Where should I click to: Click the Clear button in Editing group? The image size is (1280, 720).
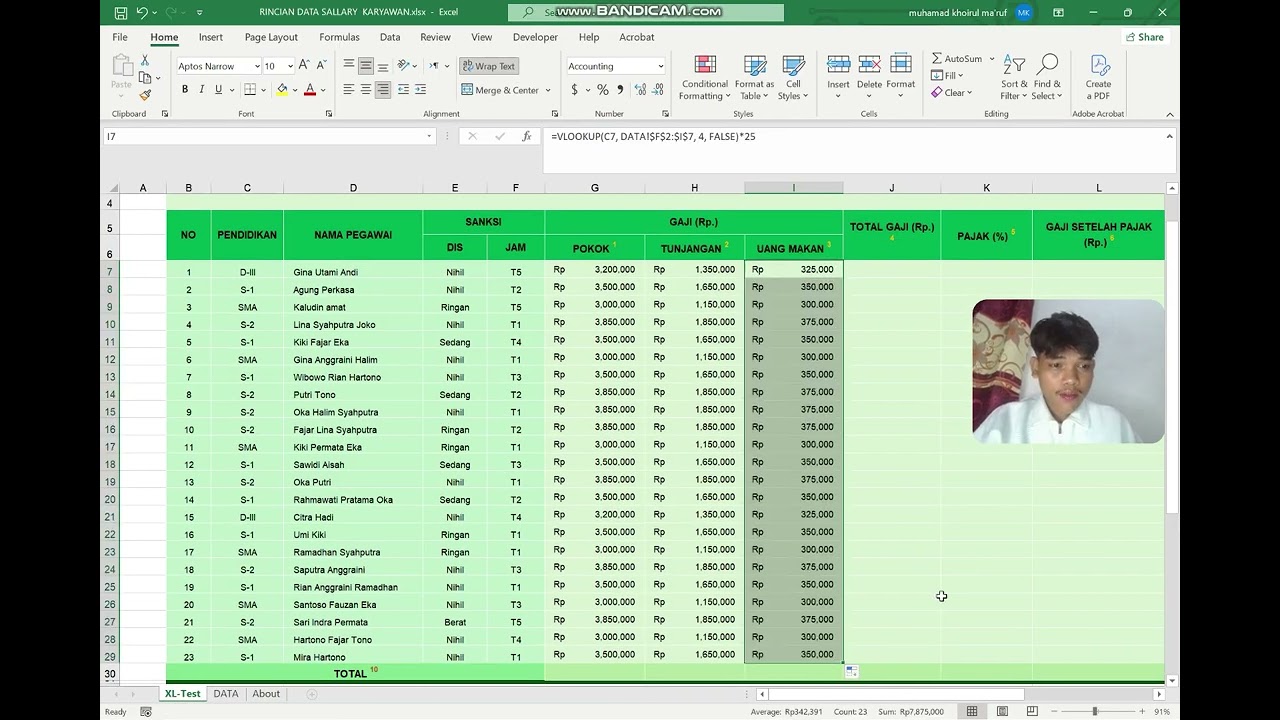952,93
